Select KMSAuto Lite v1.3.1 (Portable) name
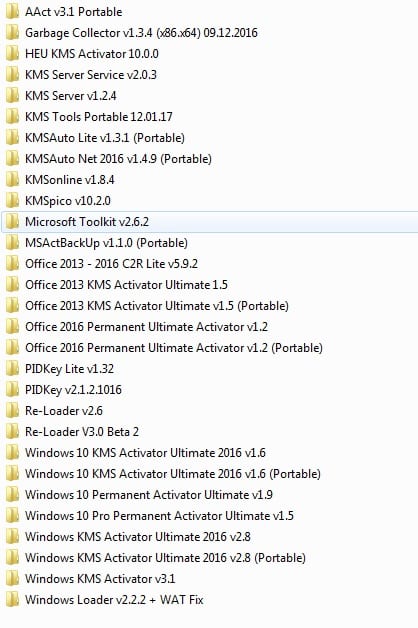This screenshot has height=628, width=418. tap(105, 137)
